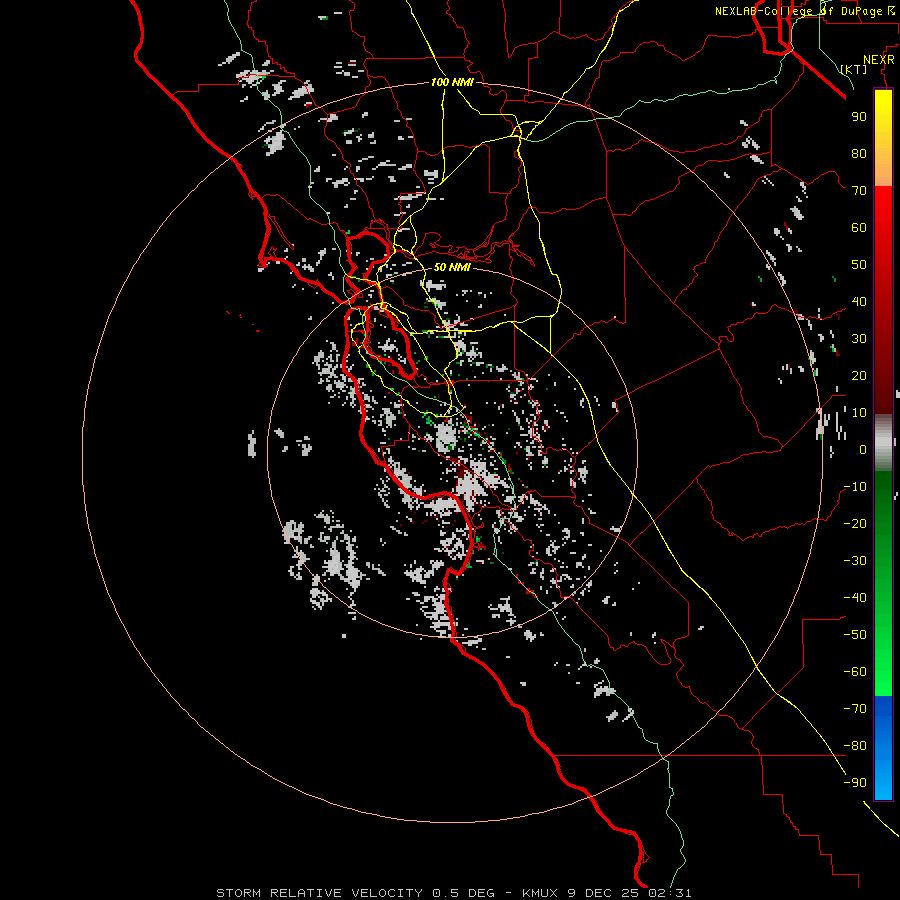Click the Storm Relative Velocity caption at bottom
The height and width of the screenshot is (900, 900).
pos(453,893)
